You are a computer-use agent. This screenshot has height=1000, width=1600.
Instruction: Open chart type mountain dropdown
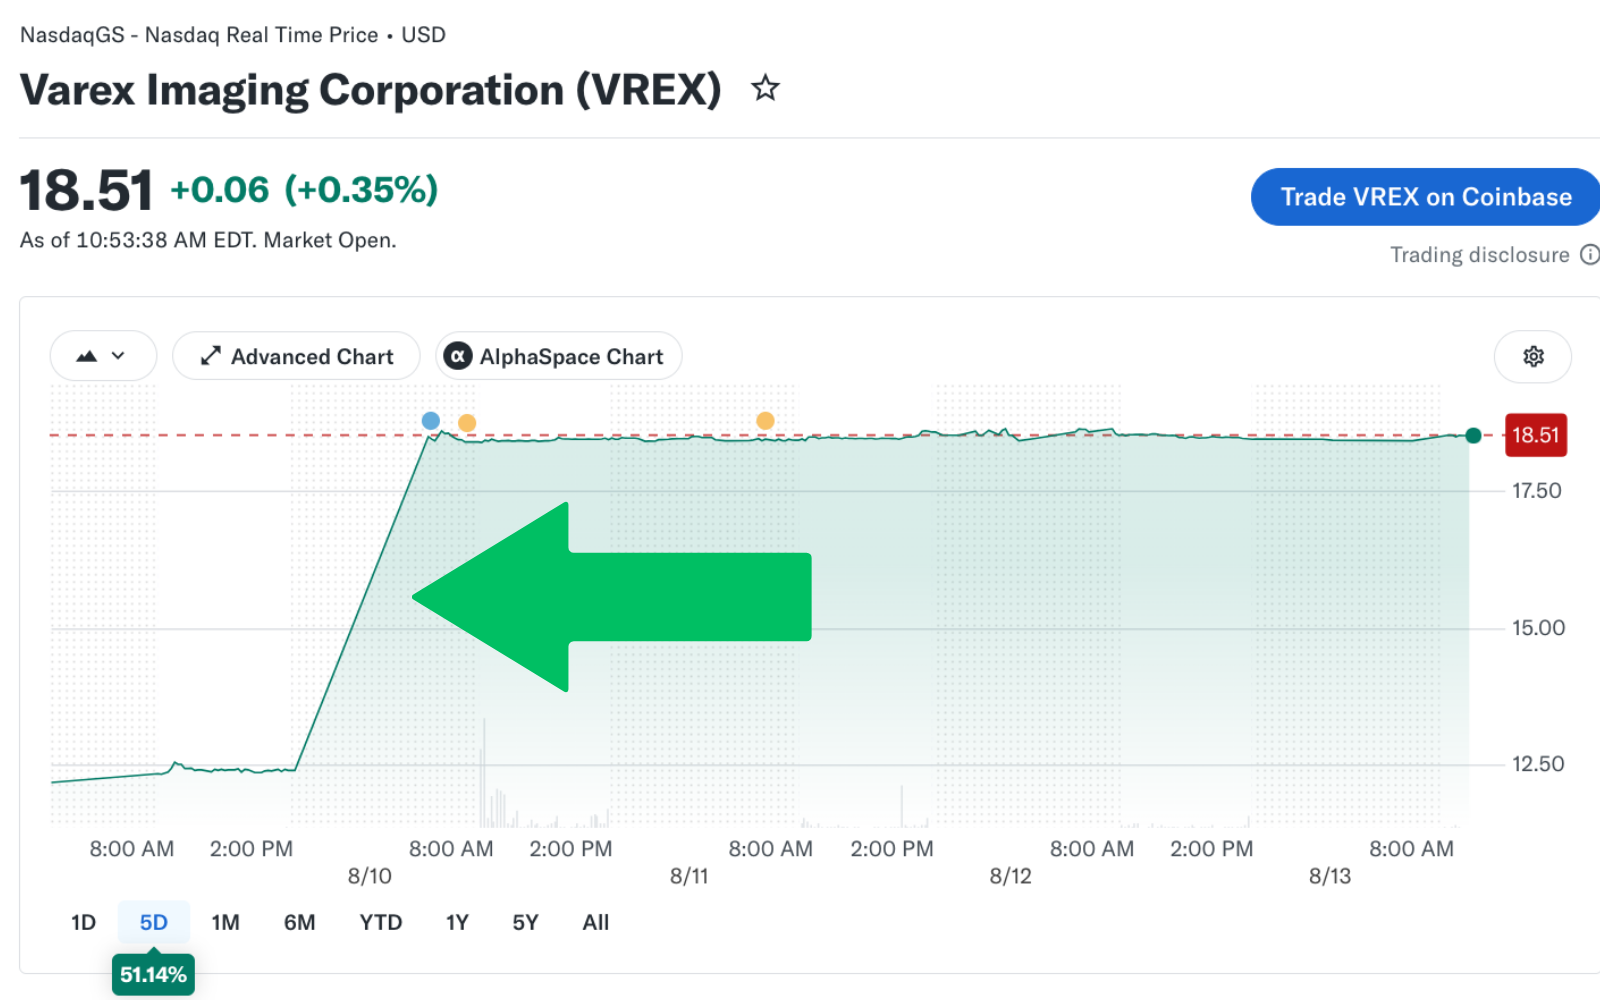pos(103,356)
